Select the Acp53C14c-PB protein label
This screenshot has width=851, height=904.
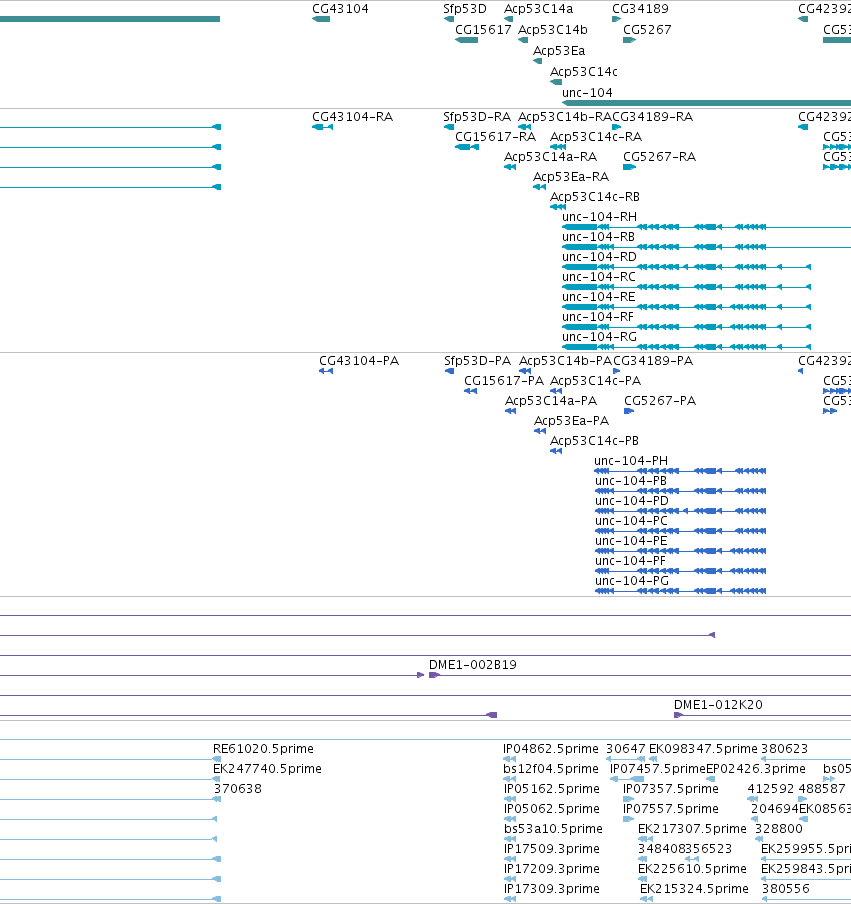[x=594, y=440]
